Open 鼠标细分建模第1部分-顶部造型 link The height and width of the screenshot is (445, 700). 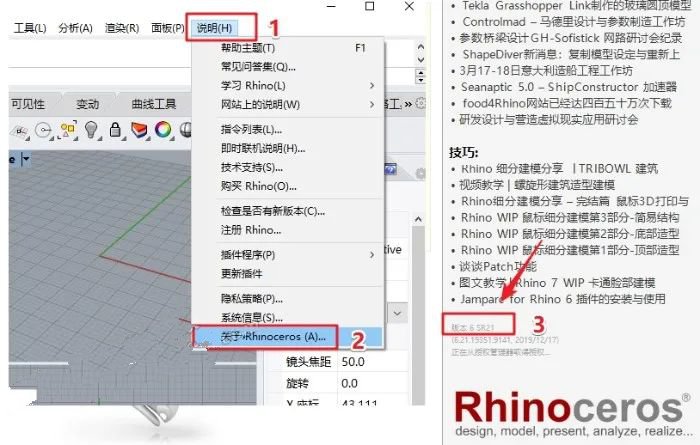click(570, 250)
